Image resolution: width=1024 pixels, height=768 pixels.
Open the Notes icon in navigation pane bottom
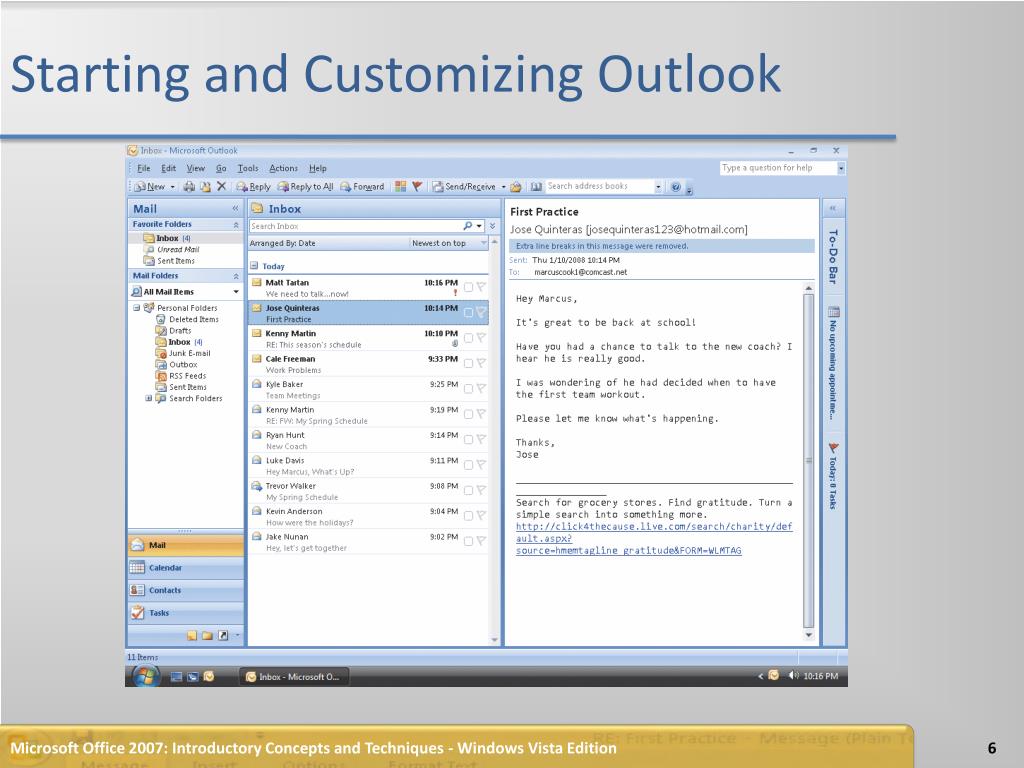click(x=191, y=635)
